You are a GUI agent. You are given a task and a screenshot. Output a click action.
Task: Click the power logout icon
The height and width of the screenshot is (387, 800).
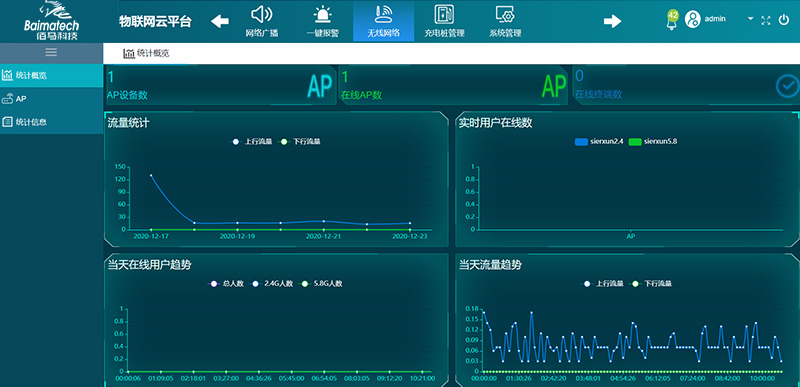[784, 20]
